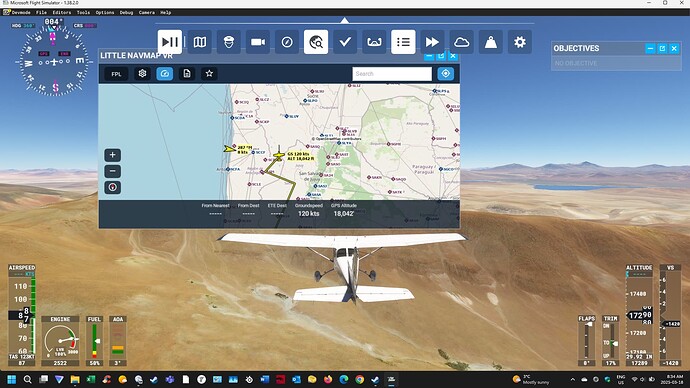Click the Active Pause toolbar button
Screen dimensions: 690x388
pyautogui.click(x=170, y=42)
